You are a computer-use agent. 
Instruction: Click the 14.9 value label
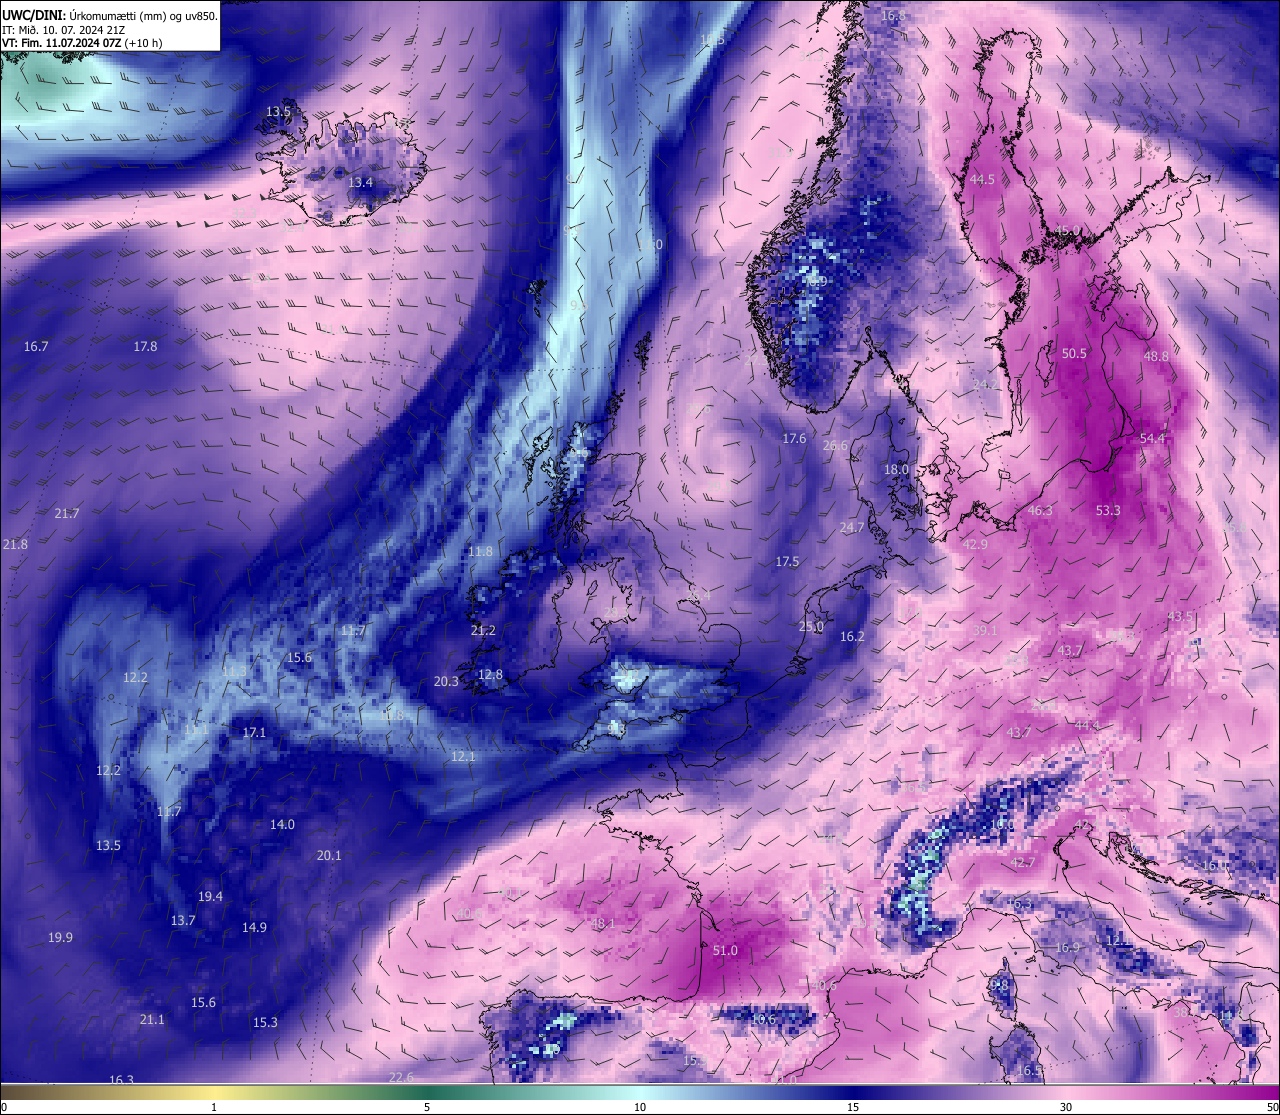click(x=254, y=927)
